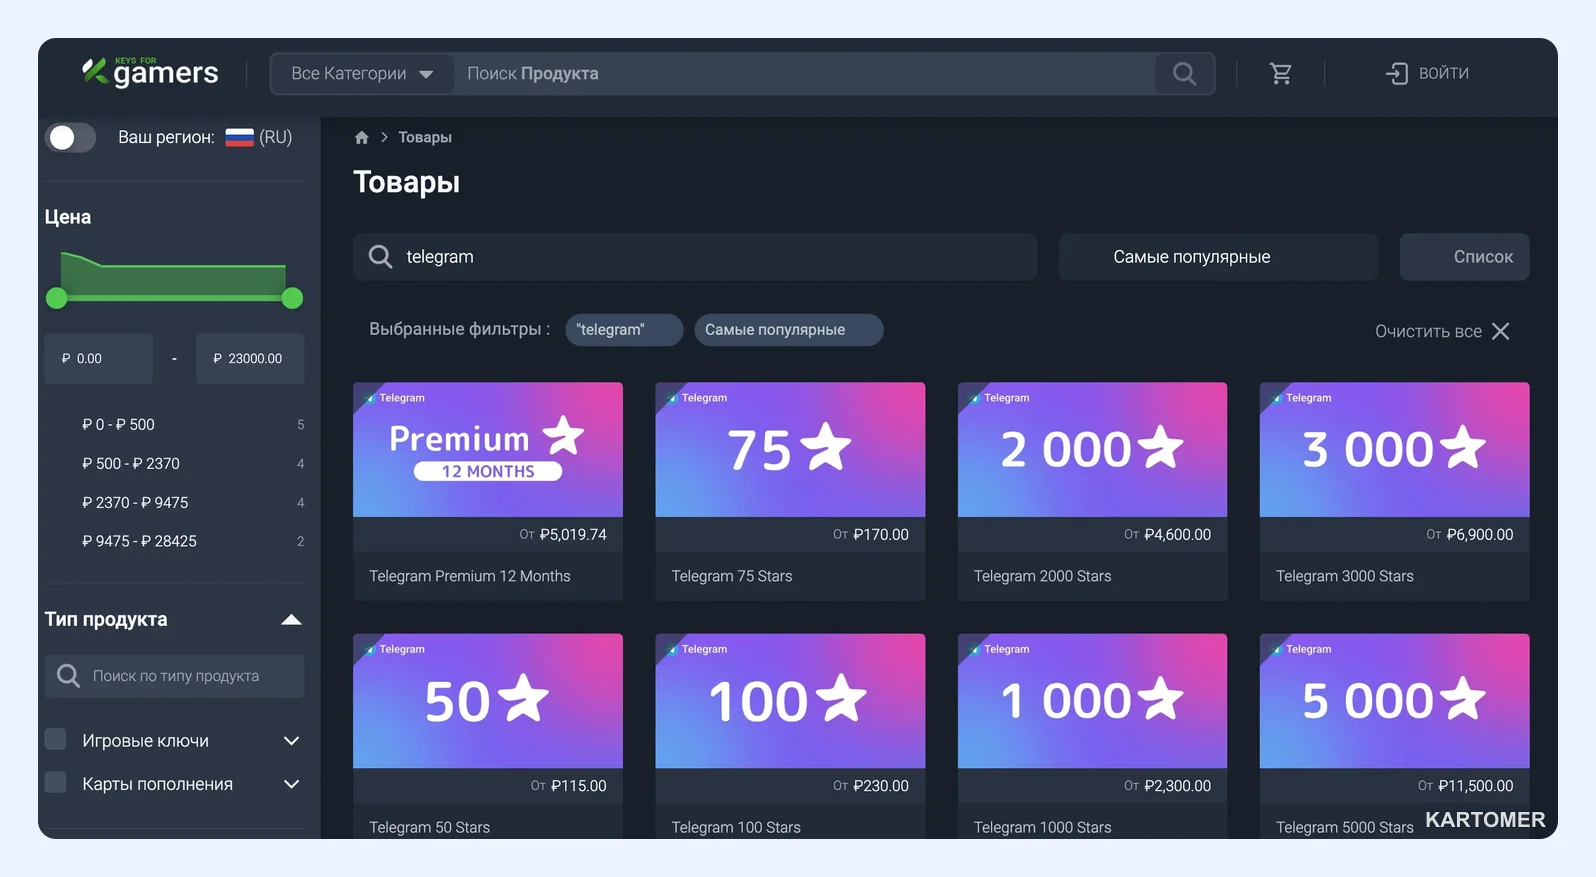Check the Игровые ключи checkbox
This screenshot has width=1596, height=877.
[x=56, y=739]
